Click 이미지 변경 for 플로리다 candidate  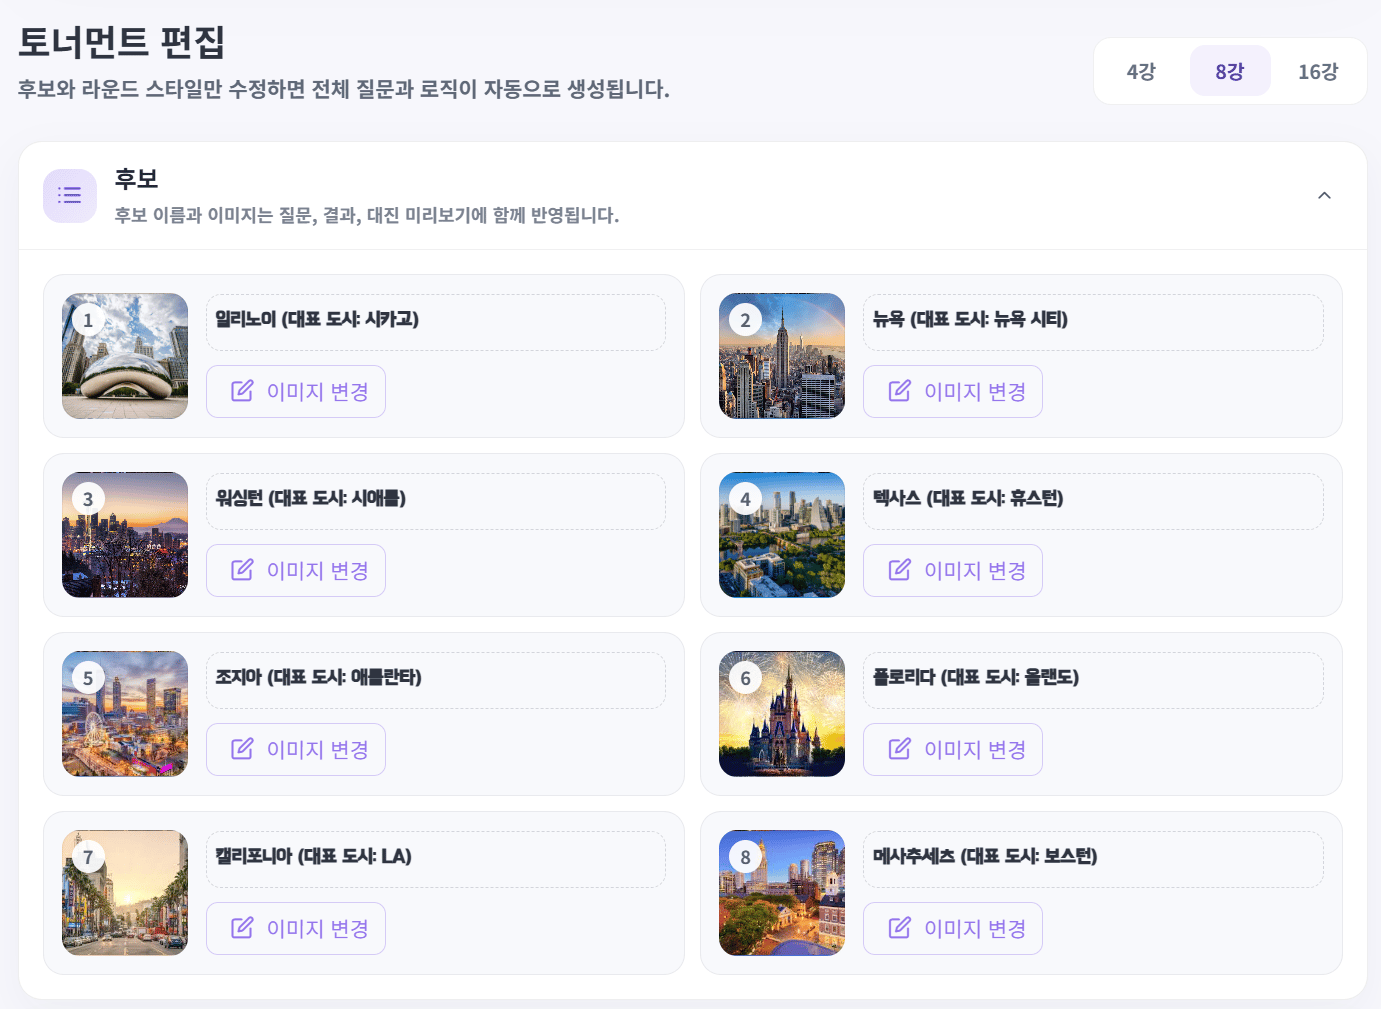pos(953,749)
